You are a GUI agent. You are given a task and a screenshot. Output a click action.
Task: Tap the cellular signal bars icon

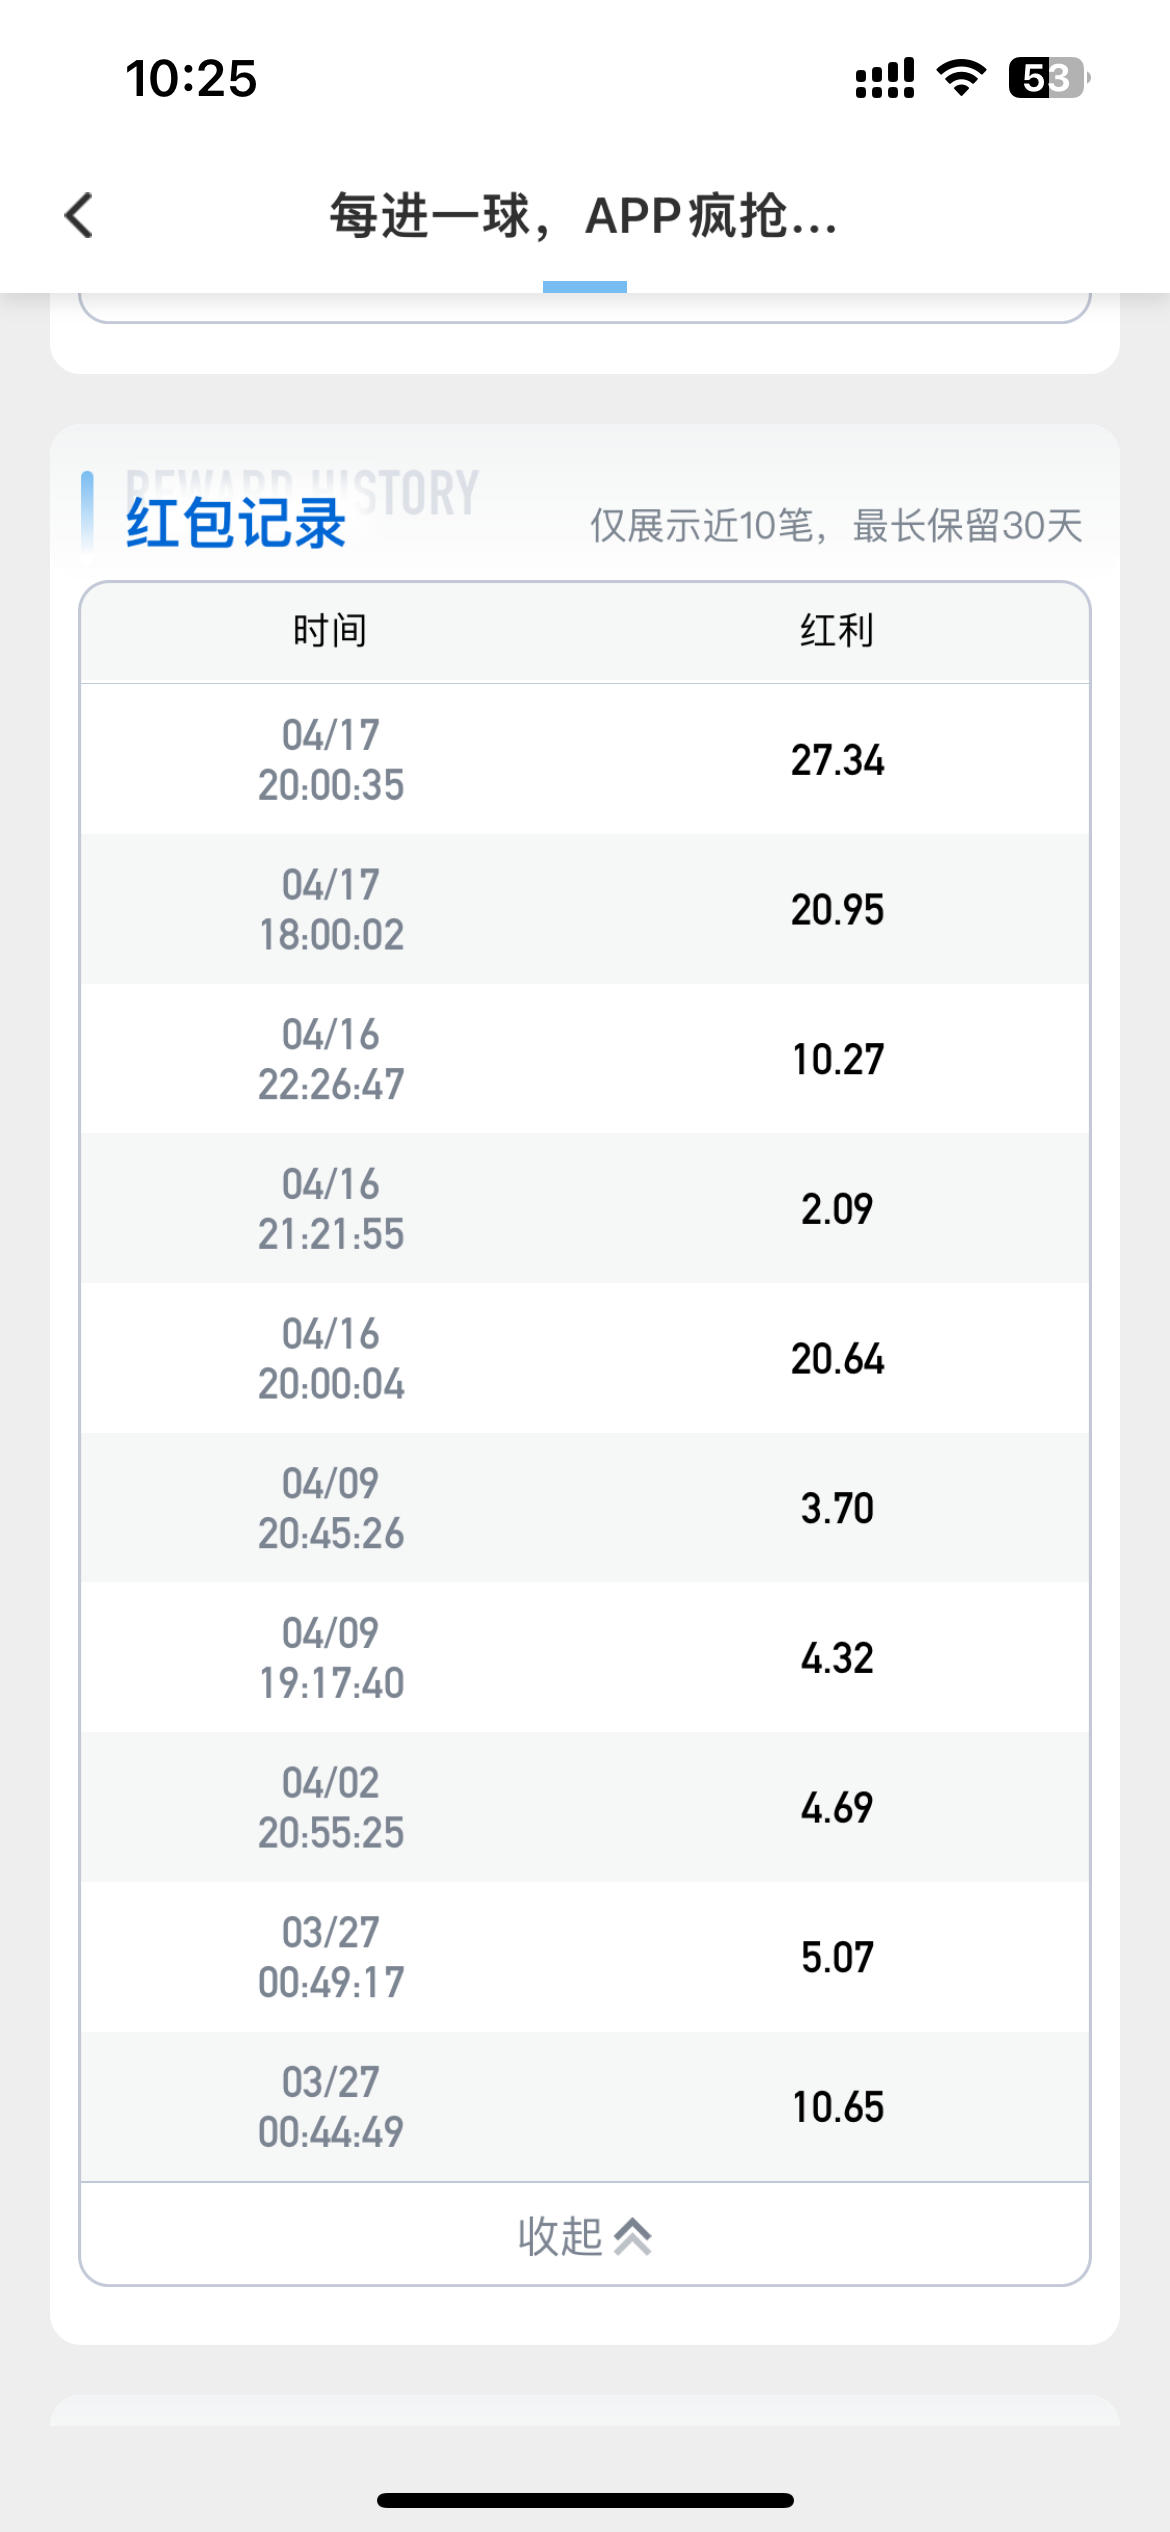(x=885, y=78)
